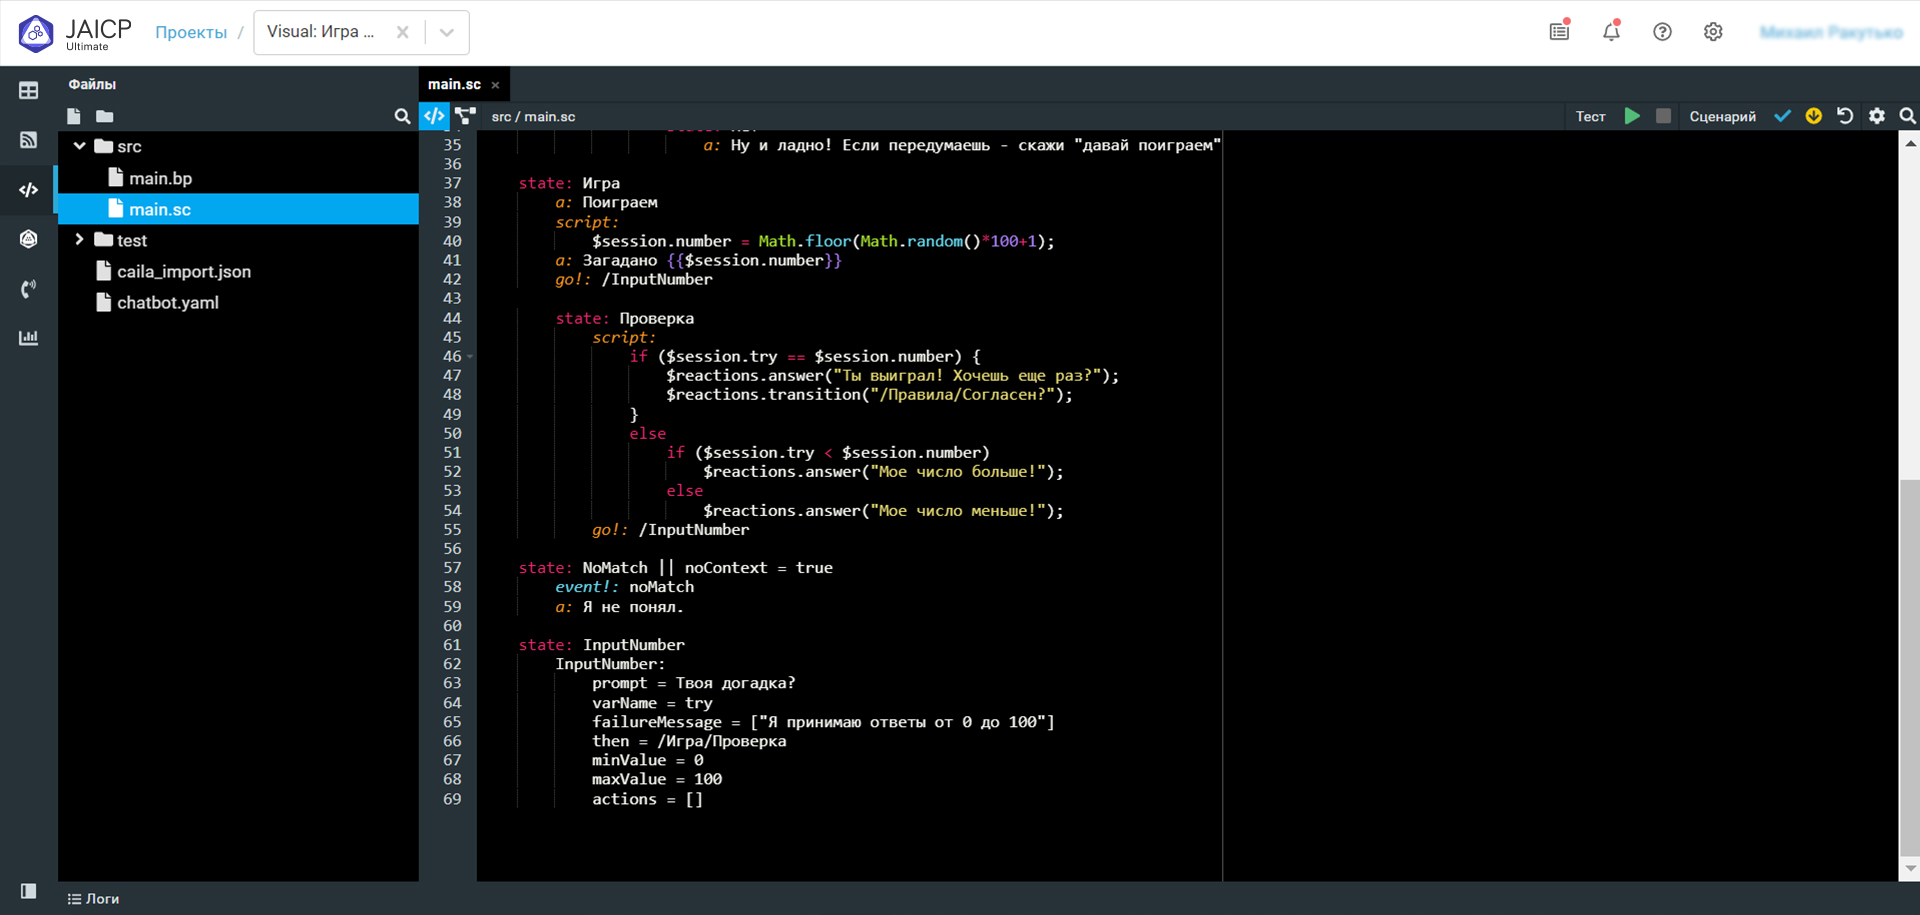Click scrollbar up arrow in editor
This screenshot has height=915, width=1920.
1910,144
